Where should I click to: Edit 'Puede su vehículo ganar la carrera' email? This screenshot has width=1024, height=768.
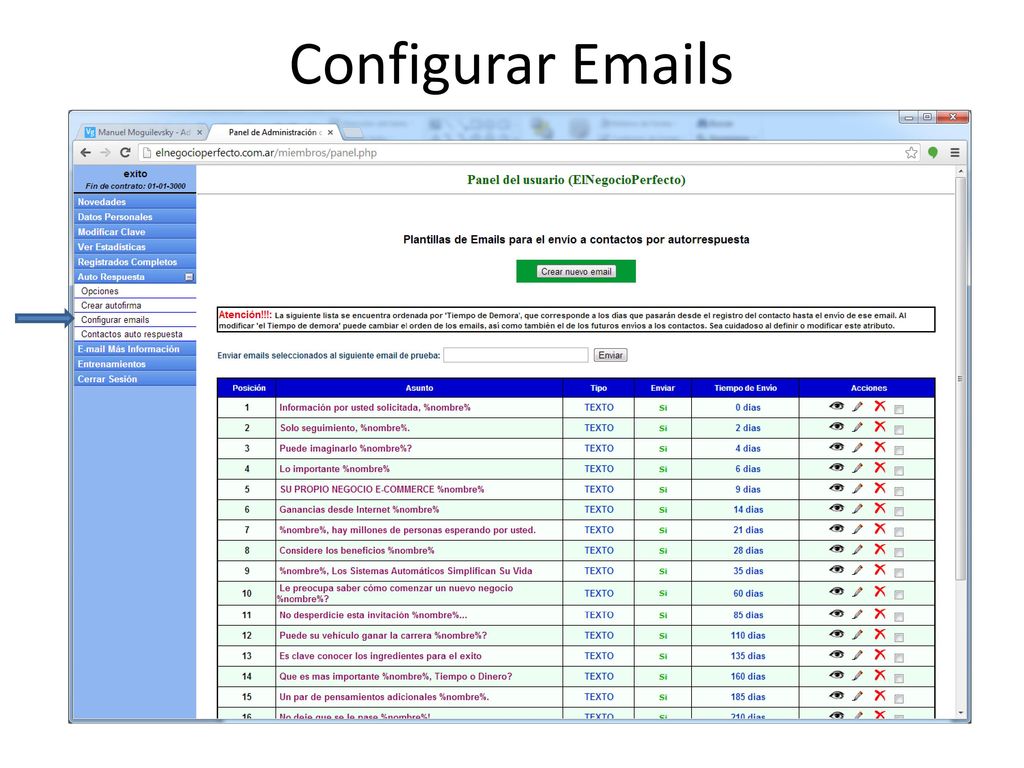coord(857,635)
